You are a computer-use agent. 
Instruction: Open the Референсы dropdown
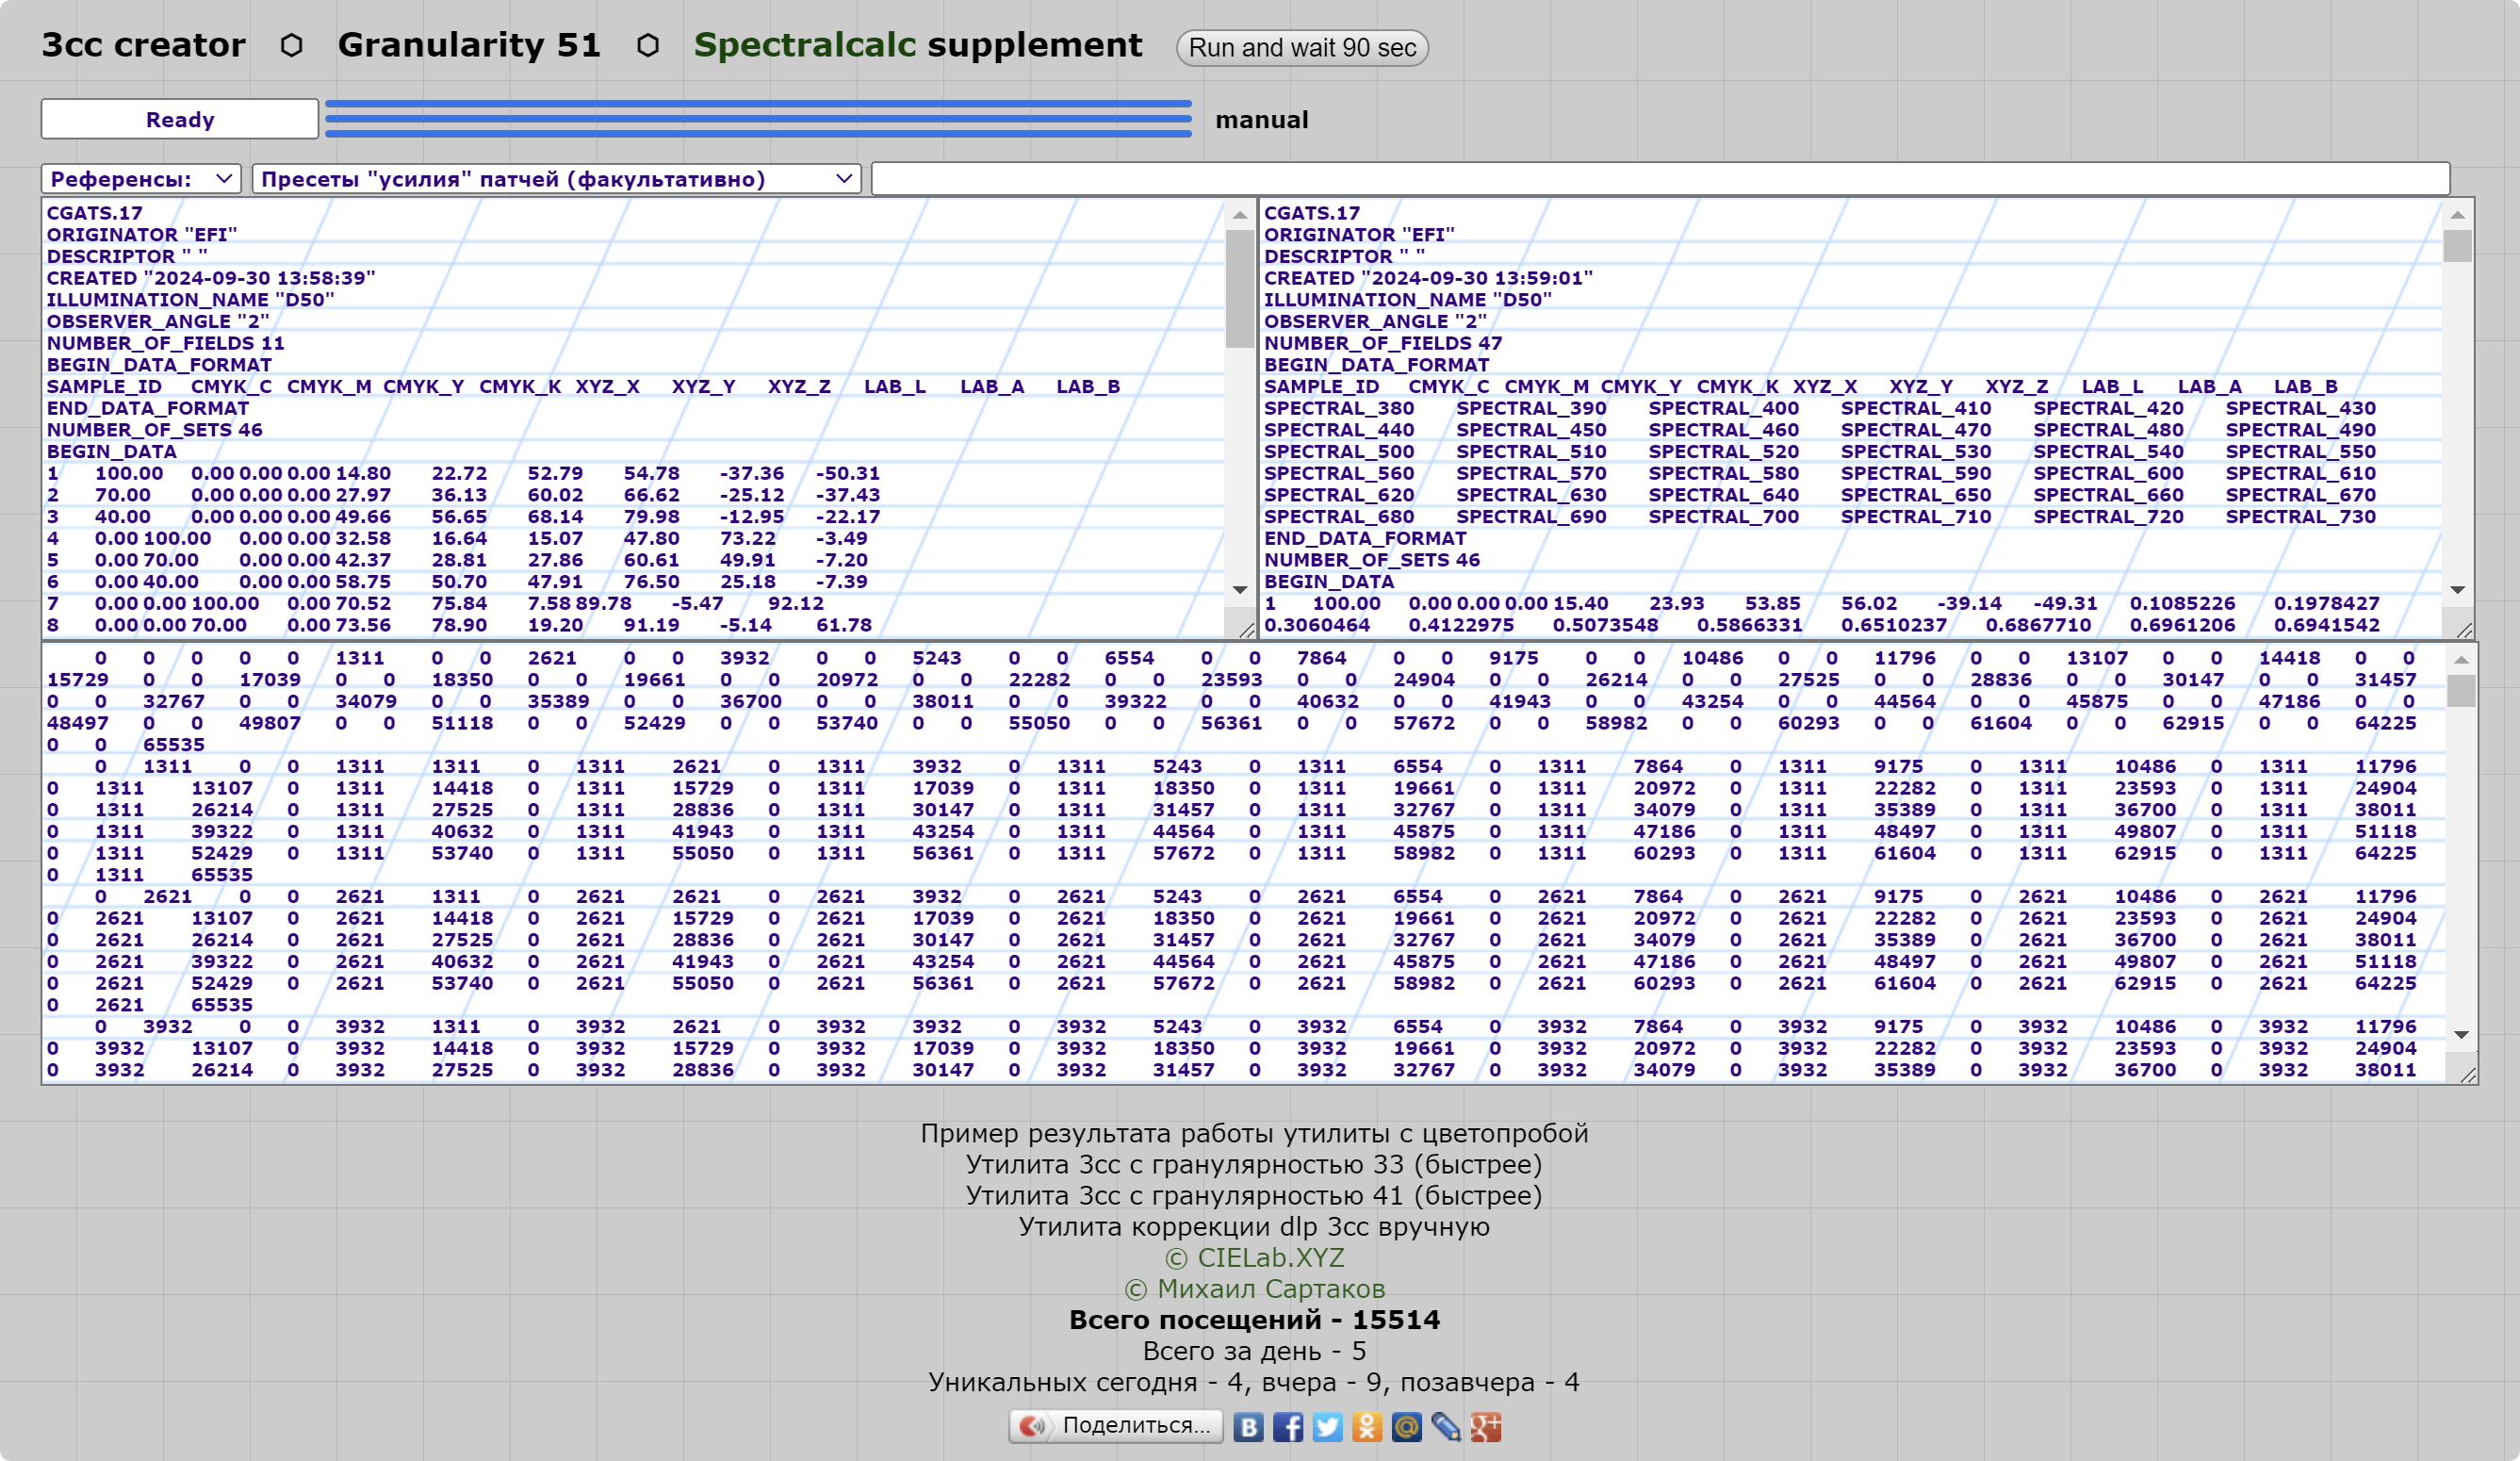click(141, 179)
